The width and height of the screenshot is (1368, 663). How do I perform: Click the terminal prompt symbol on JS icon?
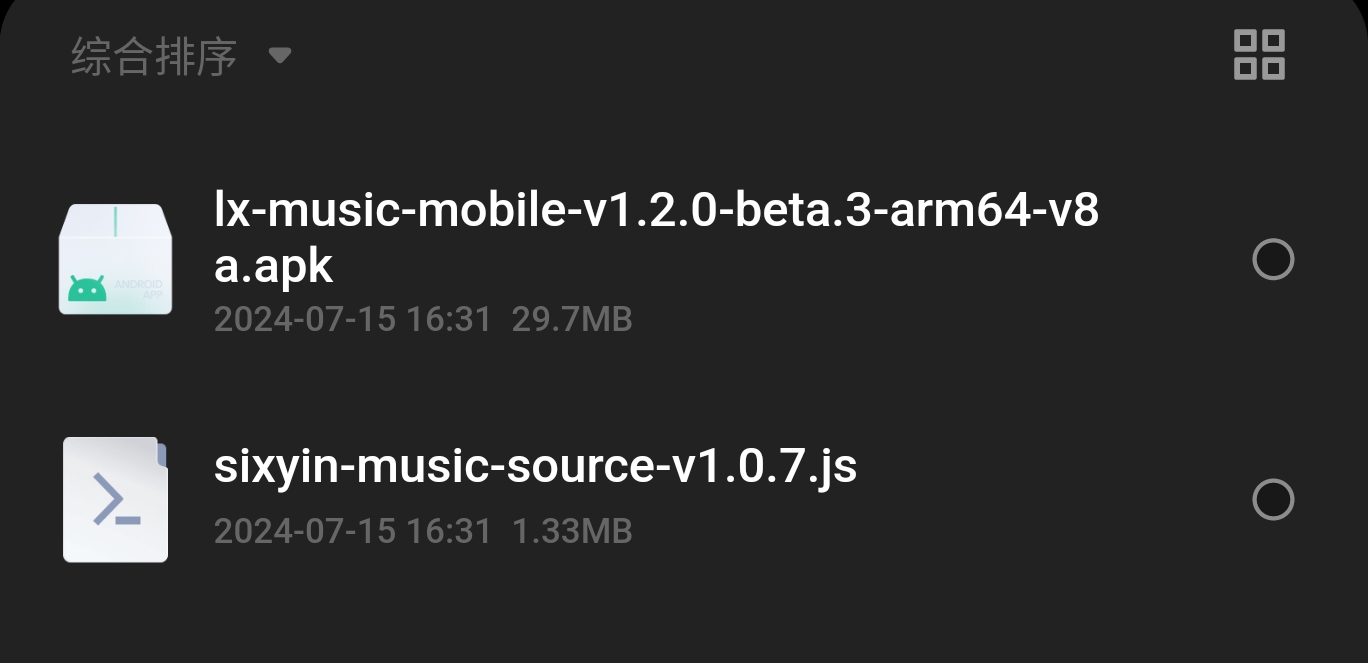click(115, 500)
